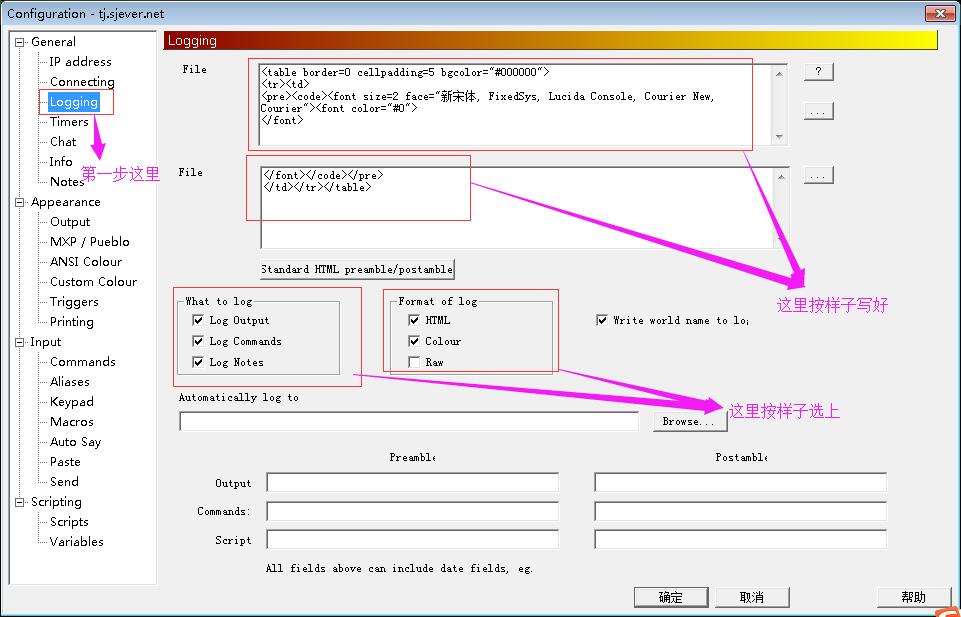Screen dimensions: 961x617
Task: Cancel with the 取消 button
Action: [752, 597]
